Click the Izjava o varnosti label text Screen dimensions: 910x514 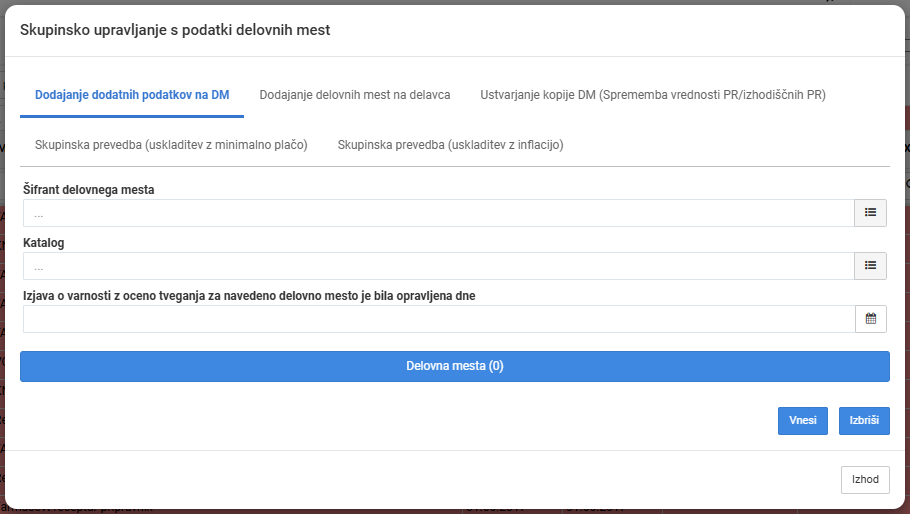pos(249,296)
